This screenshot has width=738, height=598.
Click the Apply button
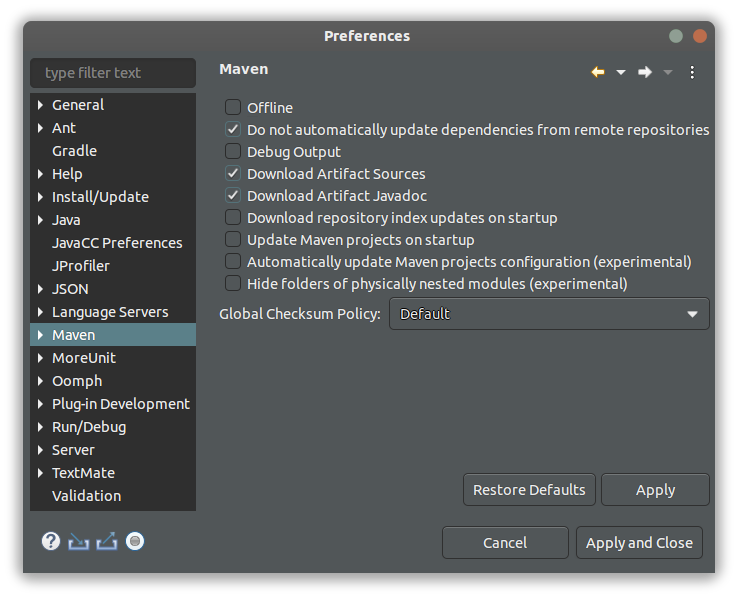coord(655,490)
